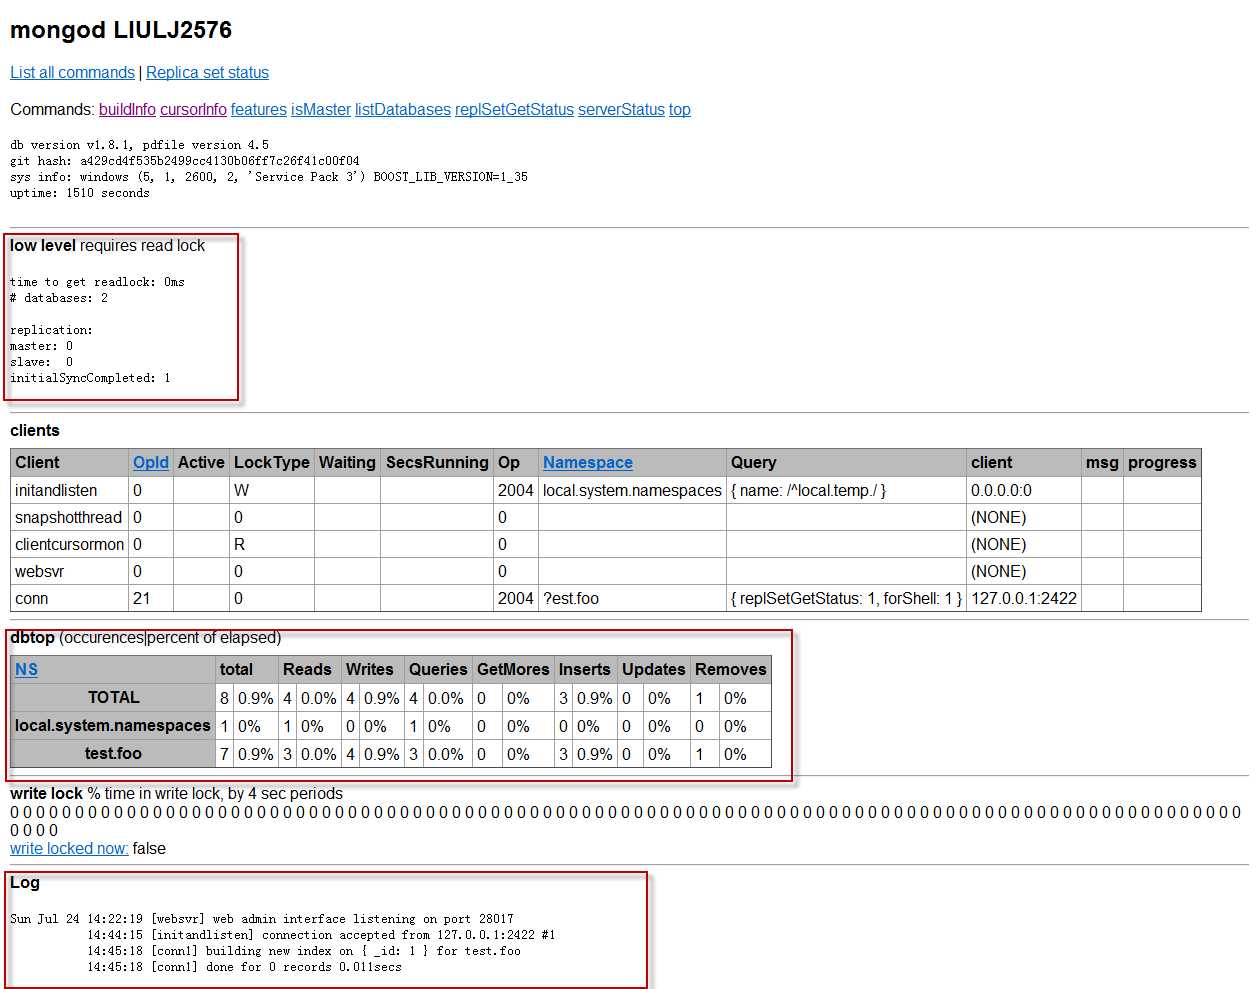The image size is (1259, 989).
Task: Open the listDatabases command link
Action: (x=403, y=109)
